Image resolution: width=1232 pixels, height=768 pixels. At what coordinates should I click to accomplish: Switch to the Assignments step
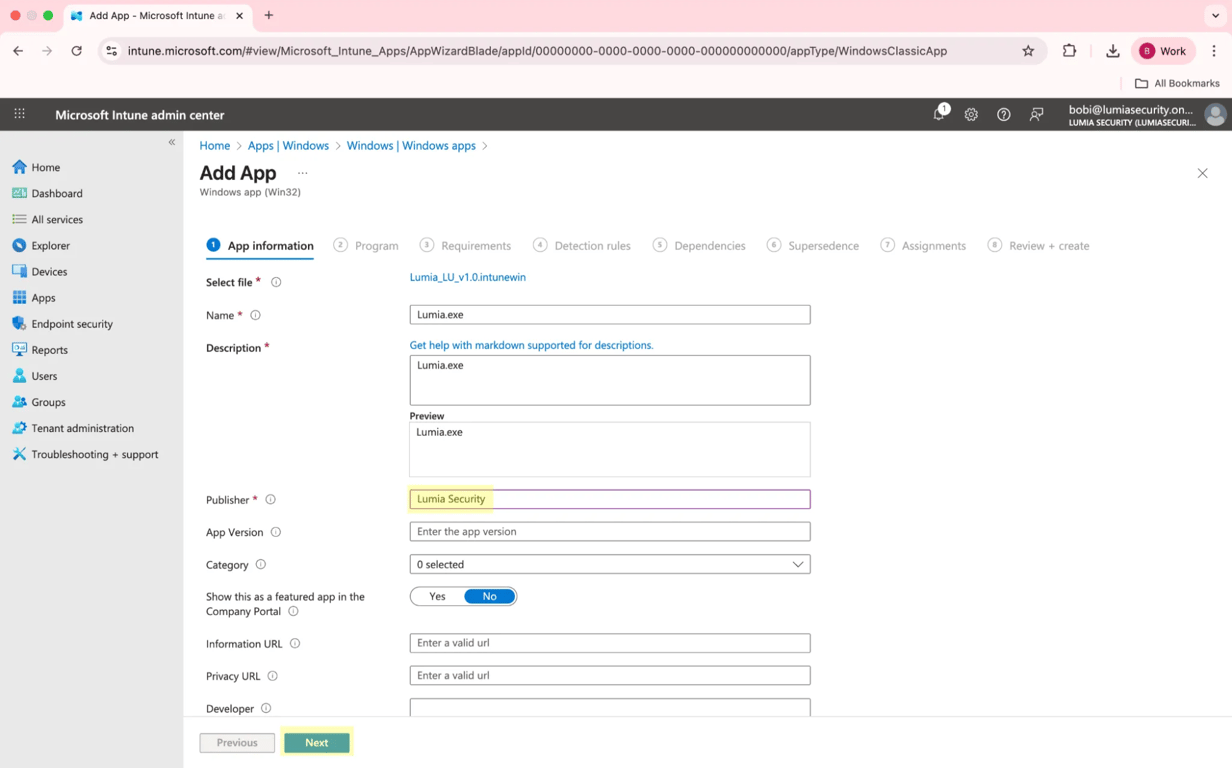pos(923,245)
